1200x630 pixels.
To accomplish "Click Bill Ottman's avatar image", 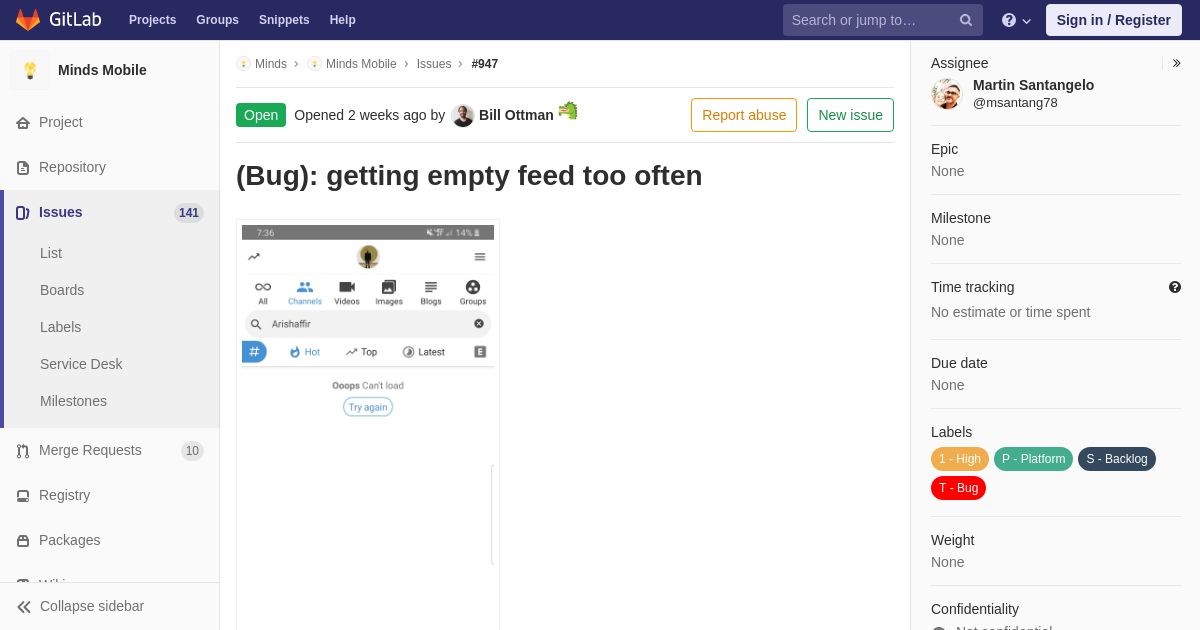I will pos(462,115).
